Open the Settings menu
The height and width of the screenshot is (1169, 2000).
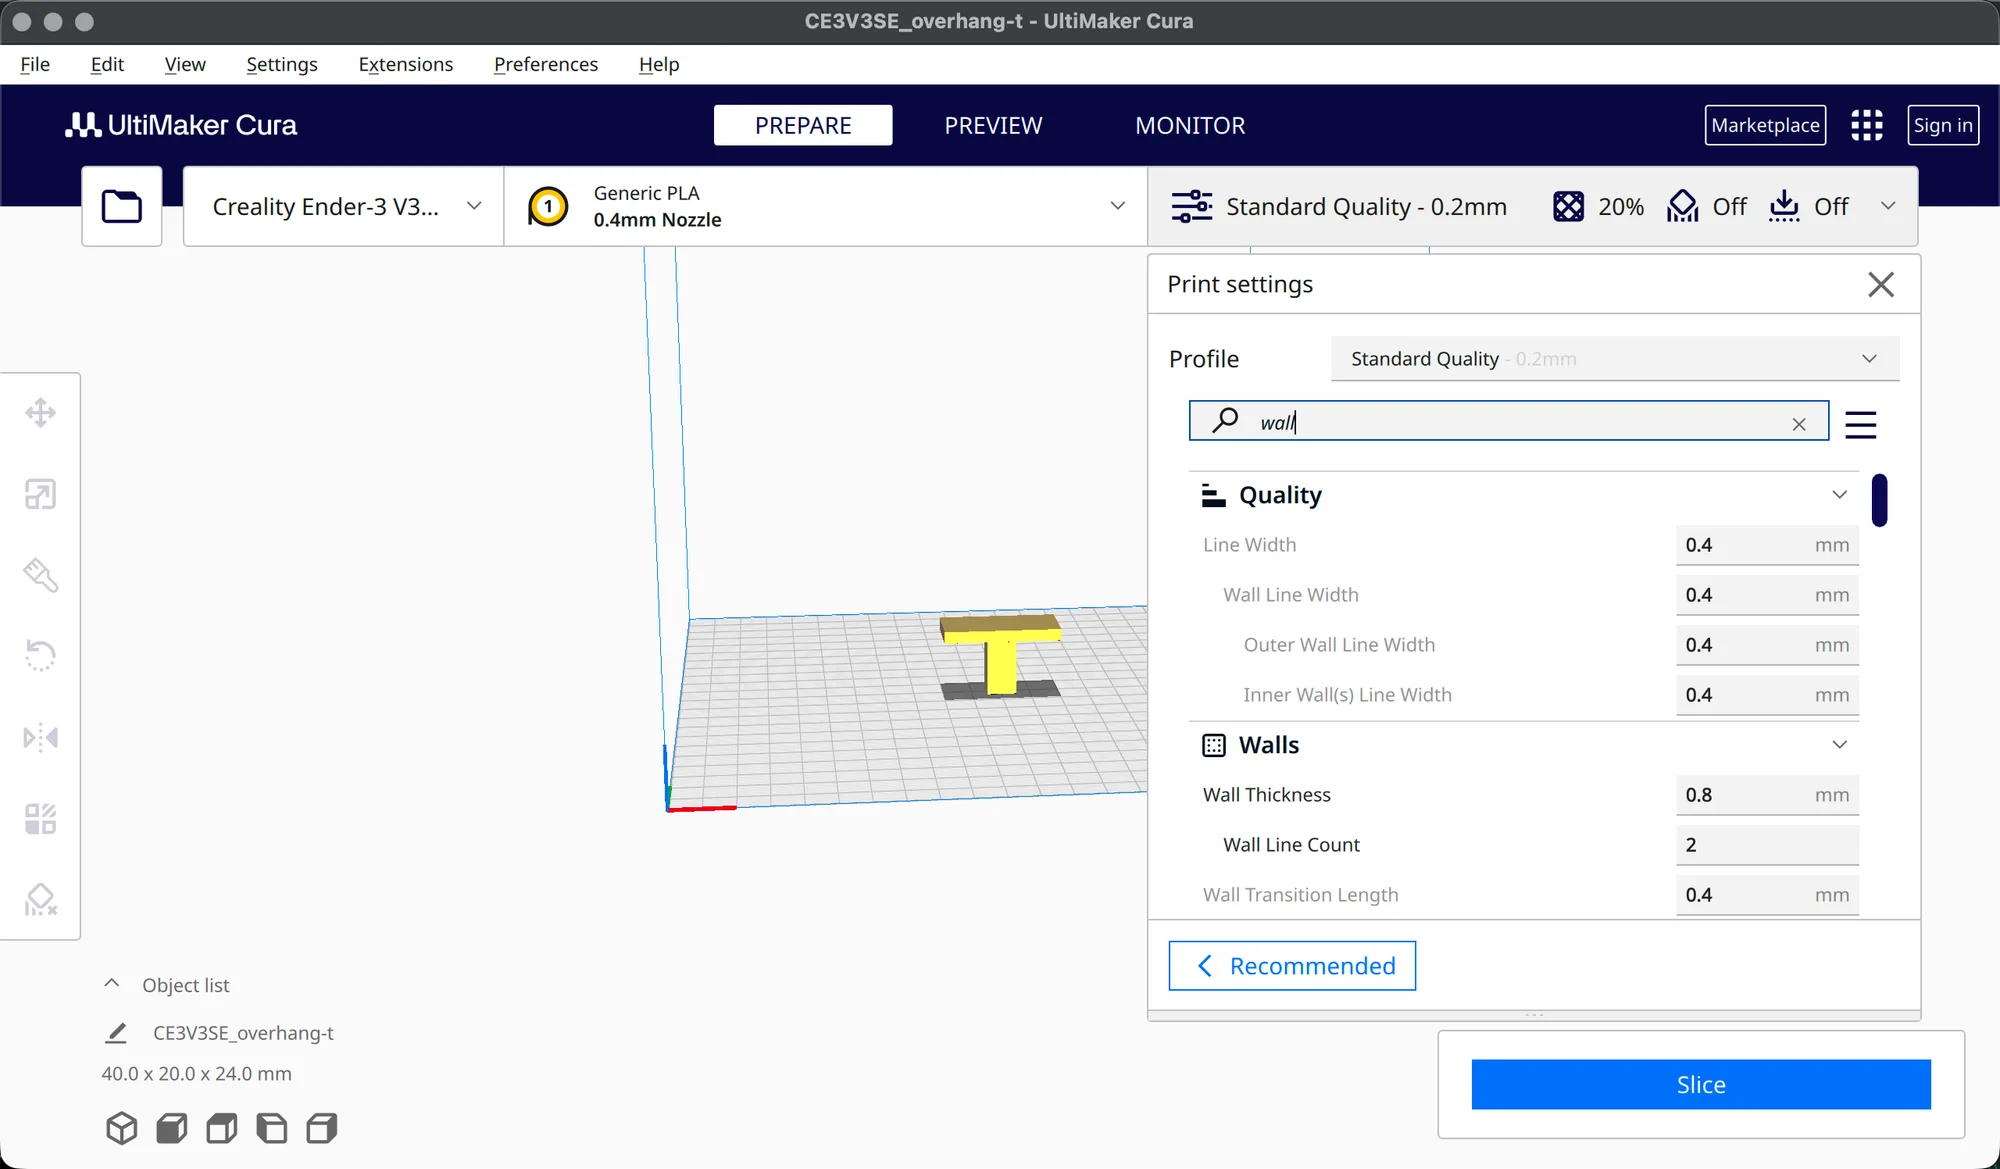(282, 64)
